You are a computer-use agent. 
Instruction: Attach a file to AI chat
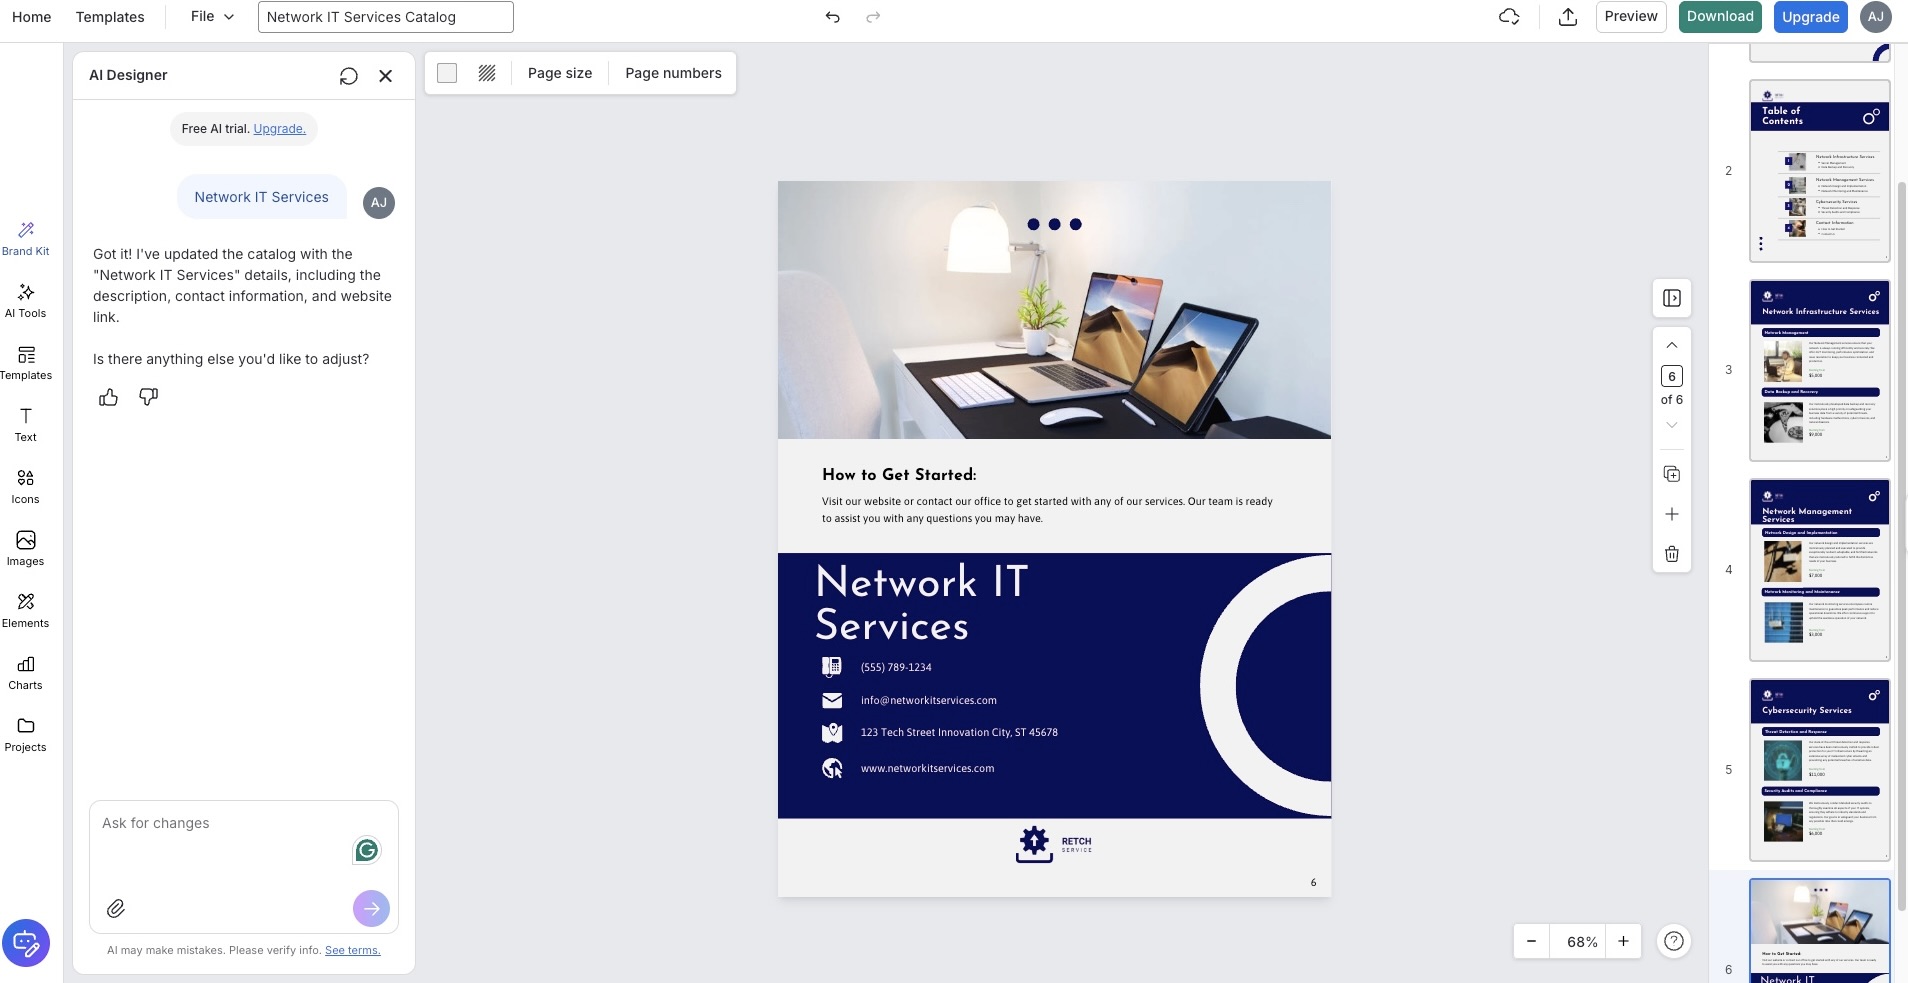pyautogui.click(x=116, y=908)
